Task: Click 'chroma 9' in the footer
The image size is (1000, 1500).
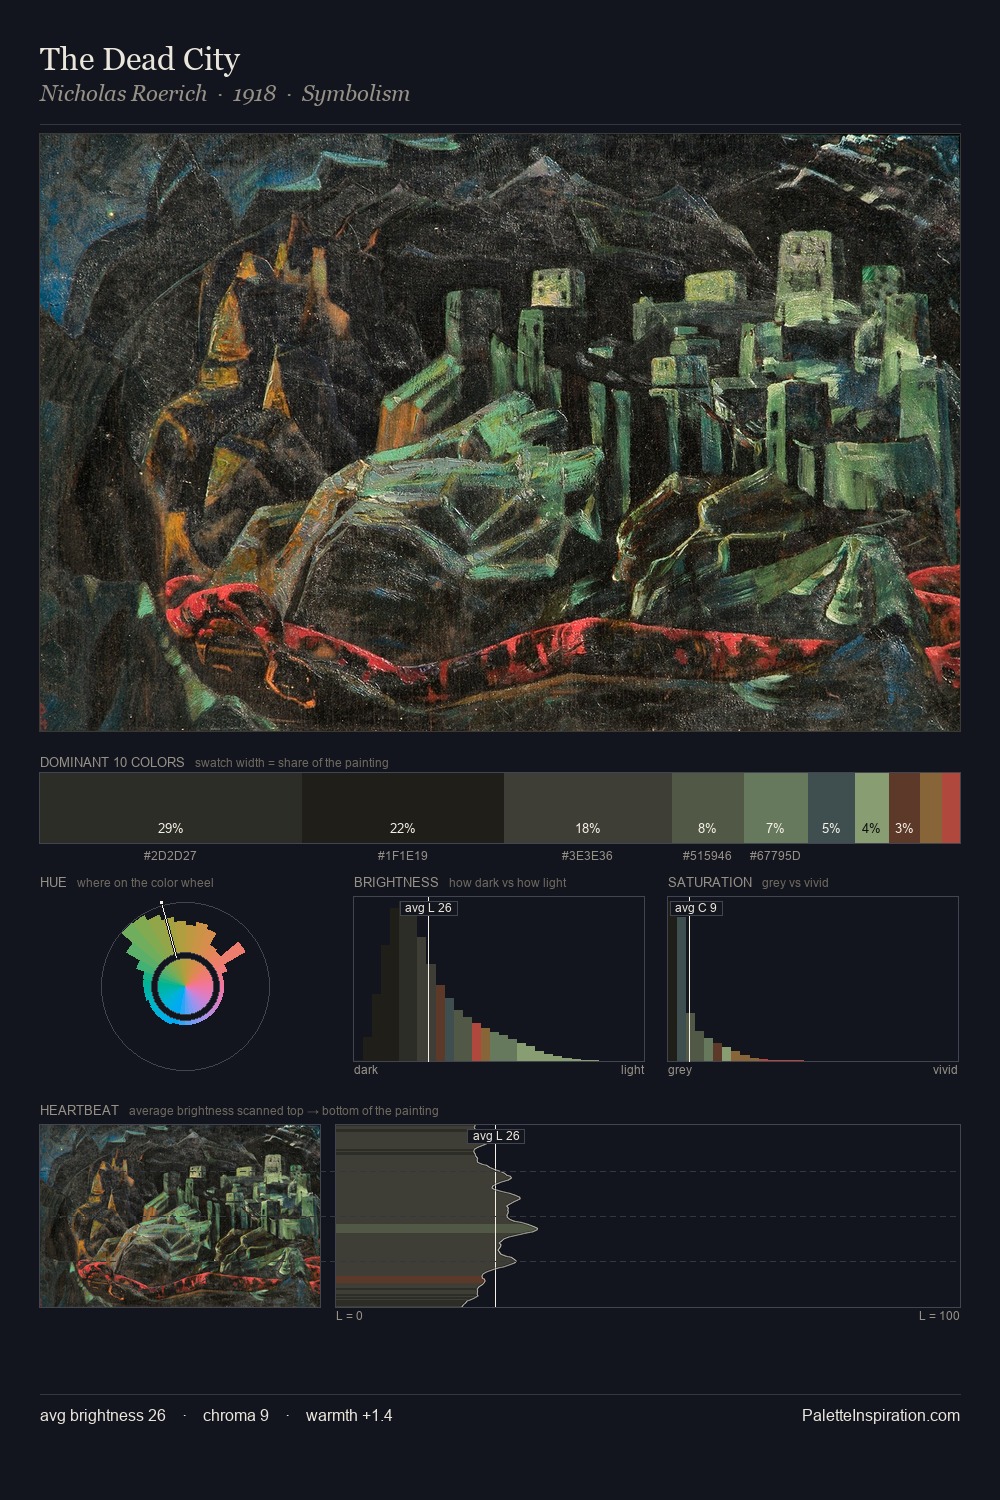Action: coord(236,1416)
